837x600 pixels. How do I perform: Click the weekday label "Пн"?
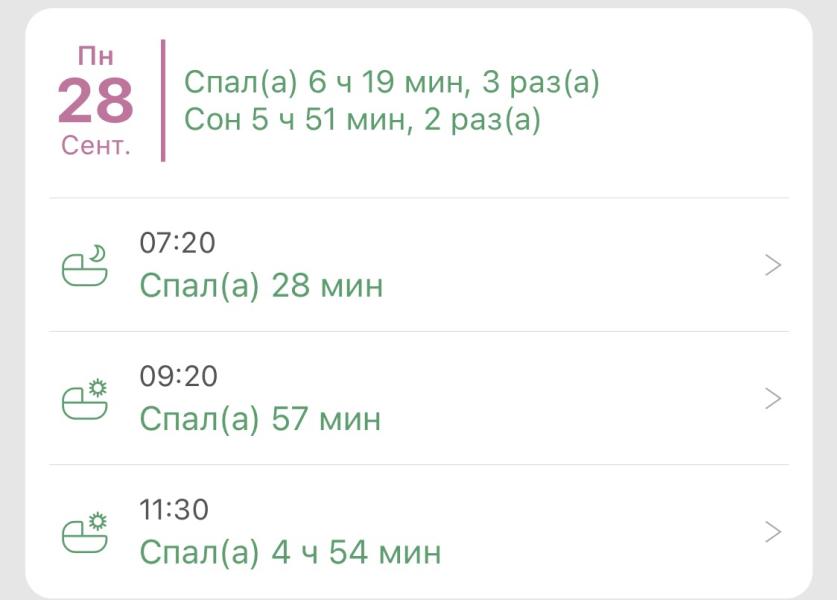coord(95,55)
